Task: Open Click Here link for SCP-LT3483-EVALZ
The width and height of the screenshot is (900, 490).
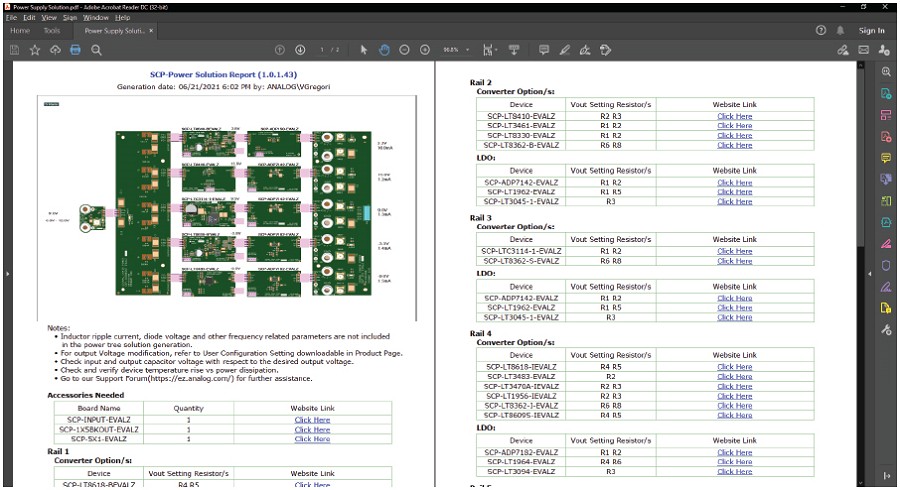Action: coord(735,376)
